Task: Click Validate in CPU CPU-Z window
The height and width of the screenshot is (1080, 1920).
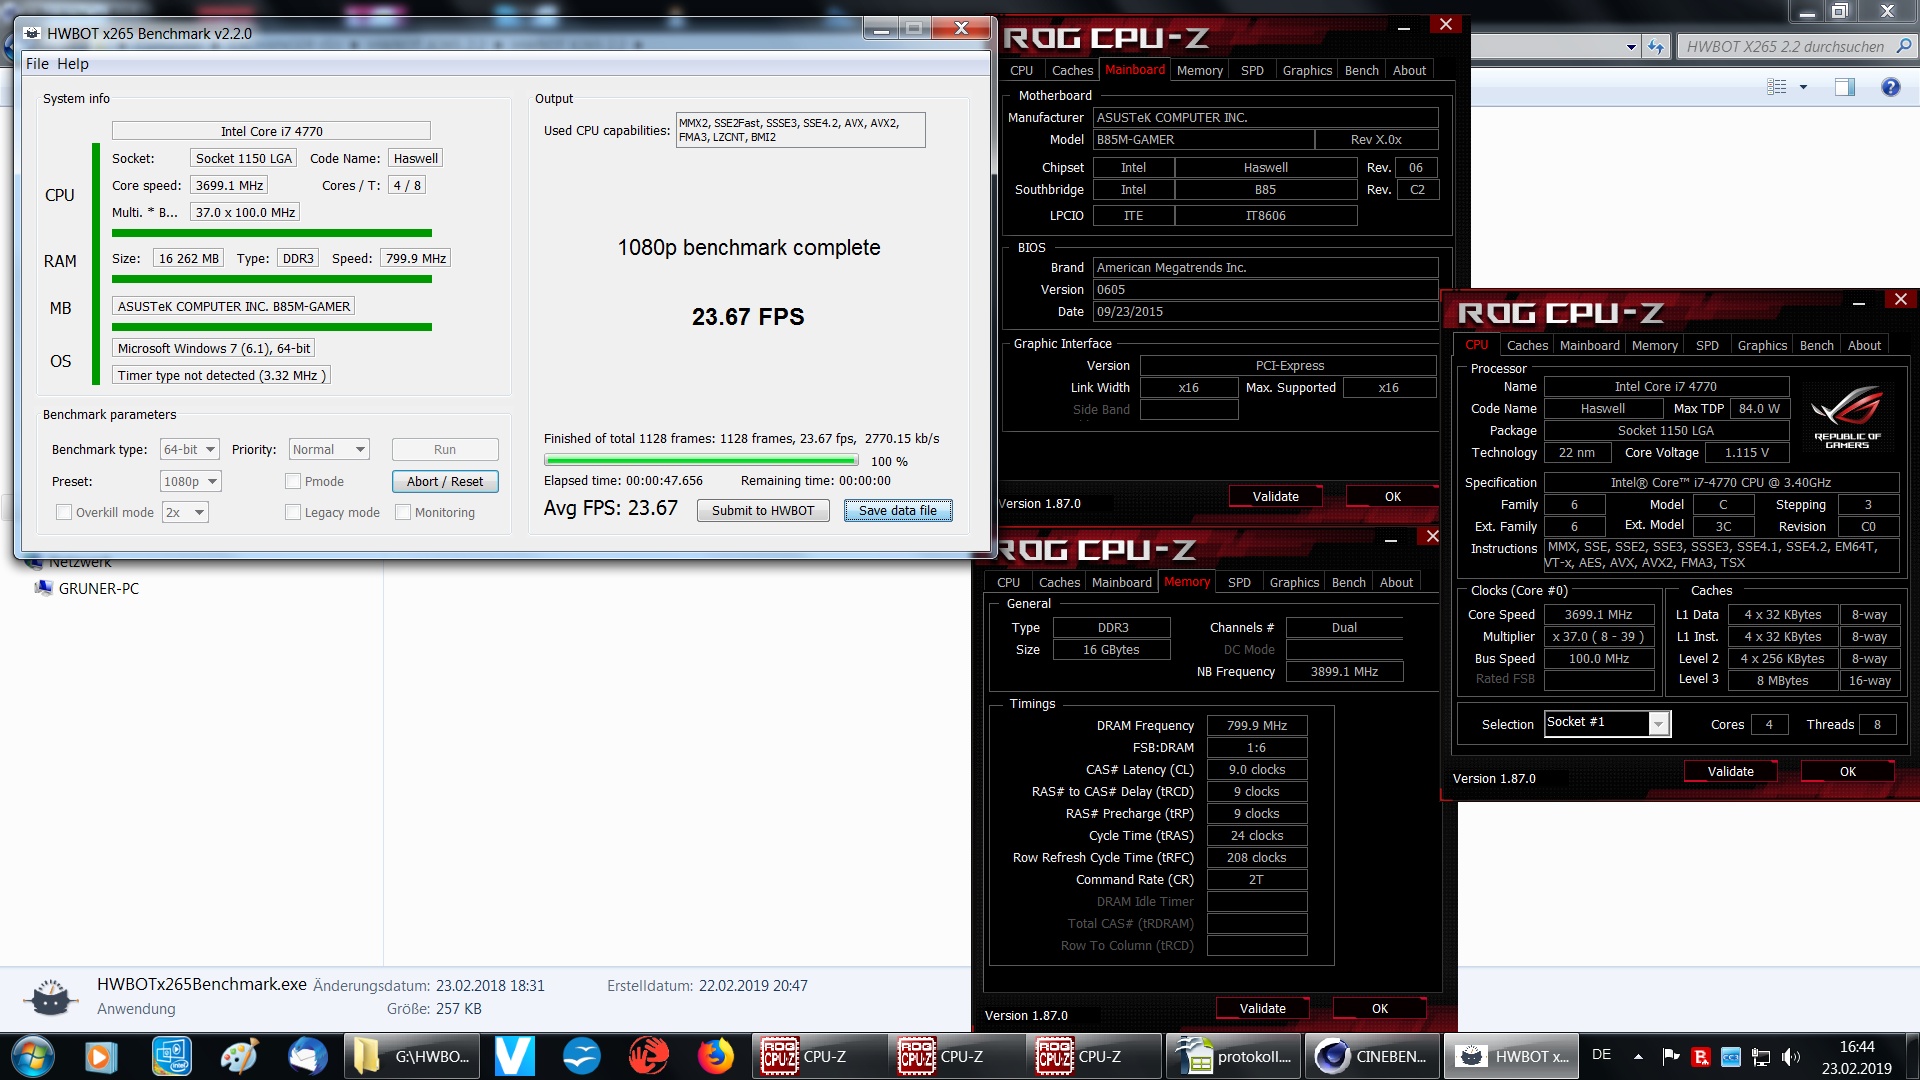Action: (1730, 771)
